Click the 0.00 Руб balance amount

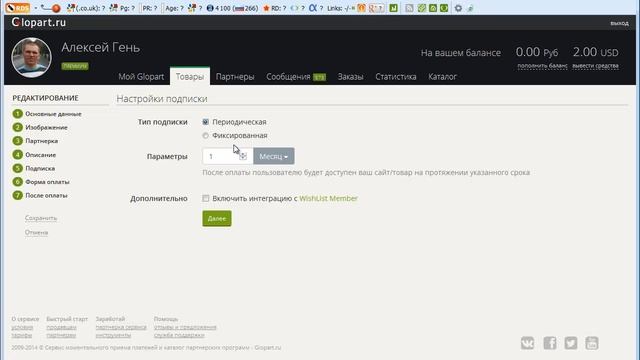tap(537, 52)
